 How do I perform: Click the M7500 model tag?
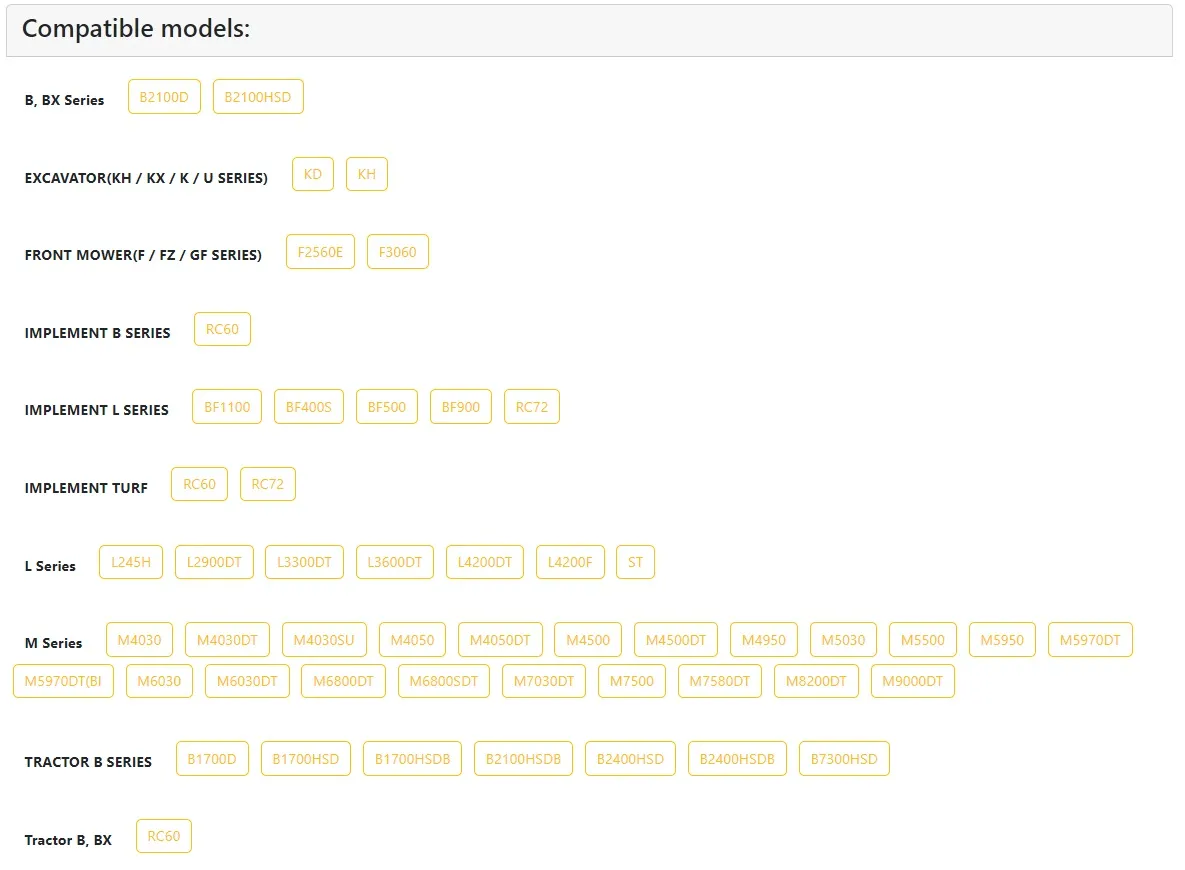pyautogui.click(x=632, y=680)
